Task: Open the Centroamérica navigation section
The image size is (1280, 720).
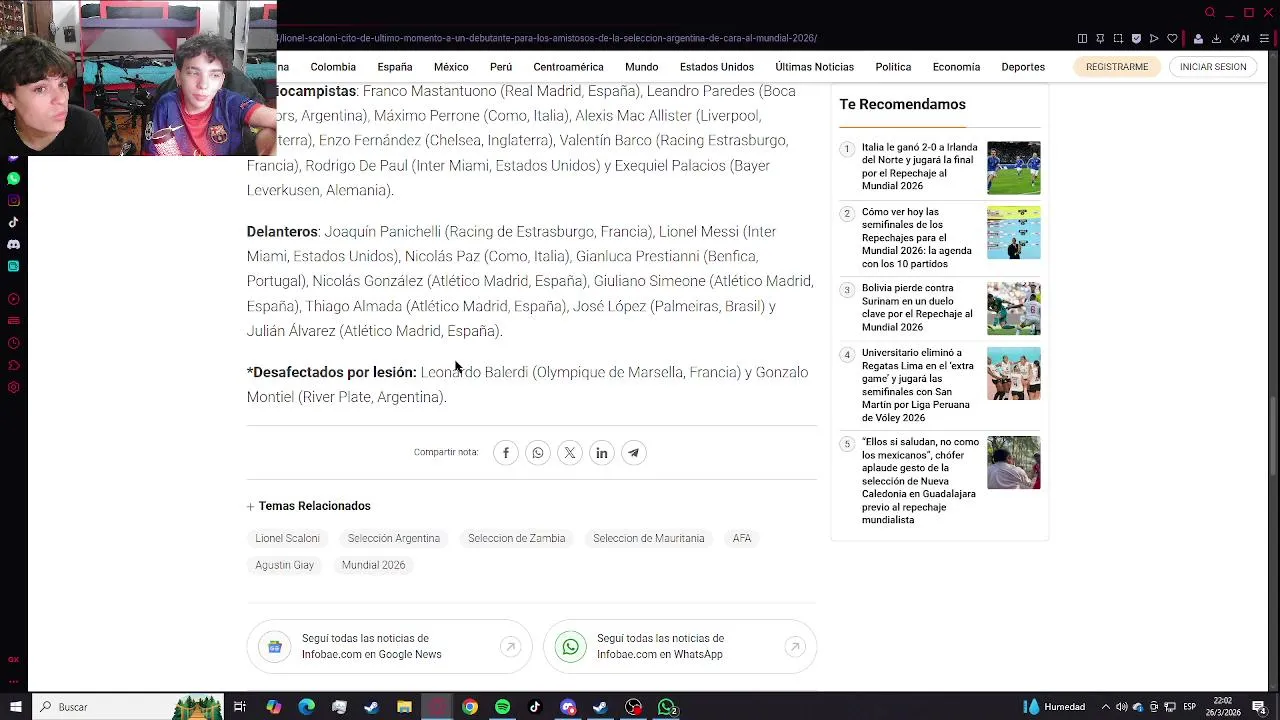Action: pos(568,67)
